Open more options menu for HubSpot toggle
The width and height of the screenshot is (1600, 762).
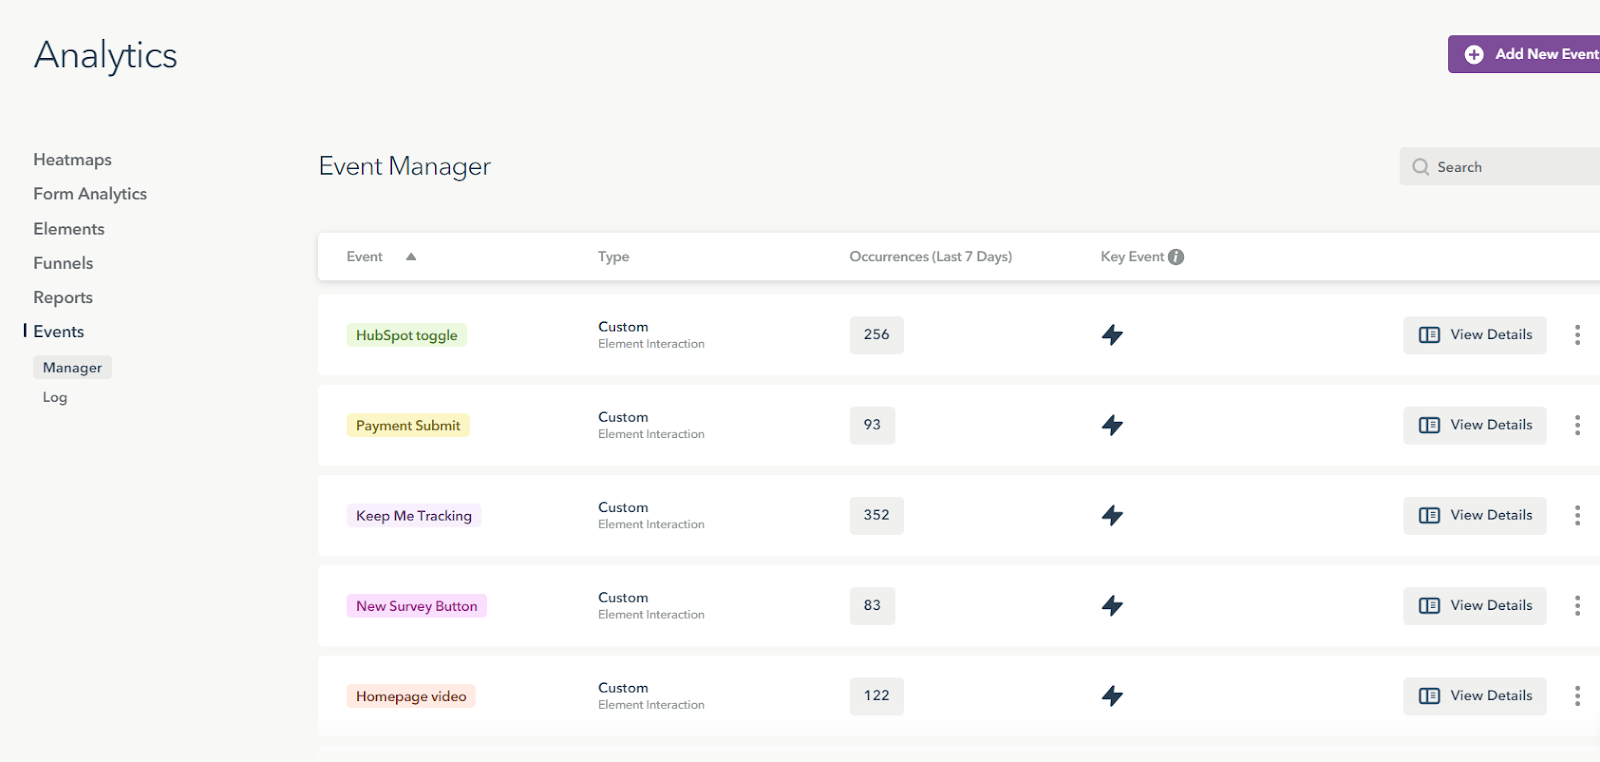(1577, 335)
